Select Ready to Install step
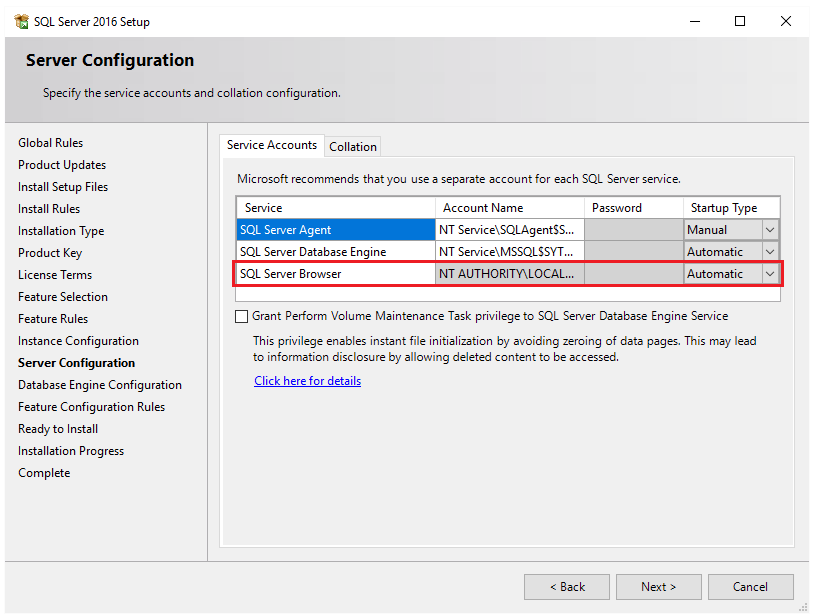The image size is (815, 615). [x=58, y=429]
